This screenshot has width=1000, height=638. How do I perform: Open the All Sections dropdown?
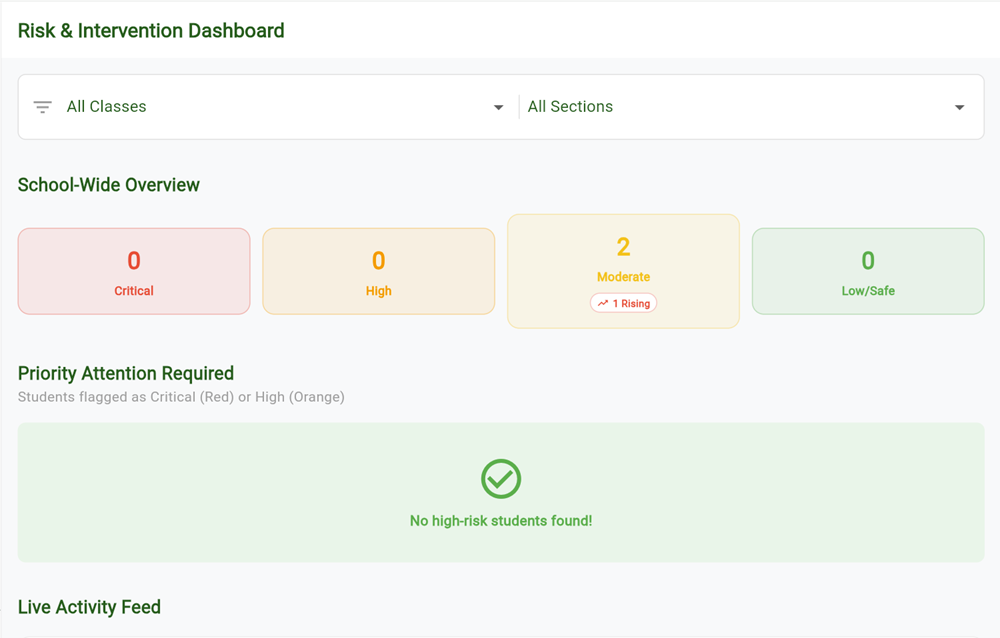[740, 106]
